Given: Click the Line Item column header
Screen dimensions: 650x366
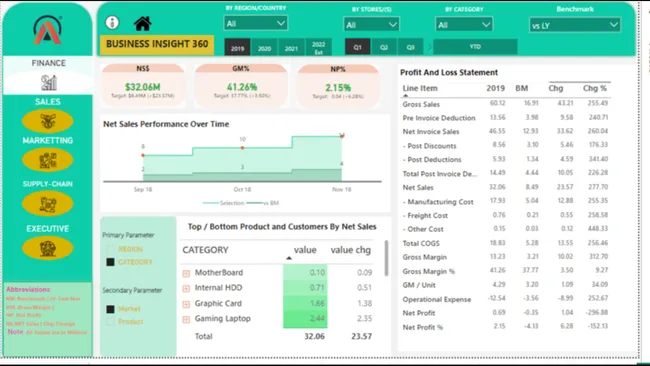Looking at the screenshot, I should (420, 88).
